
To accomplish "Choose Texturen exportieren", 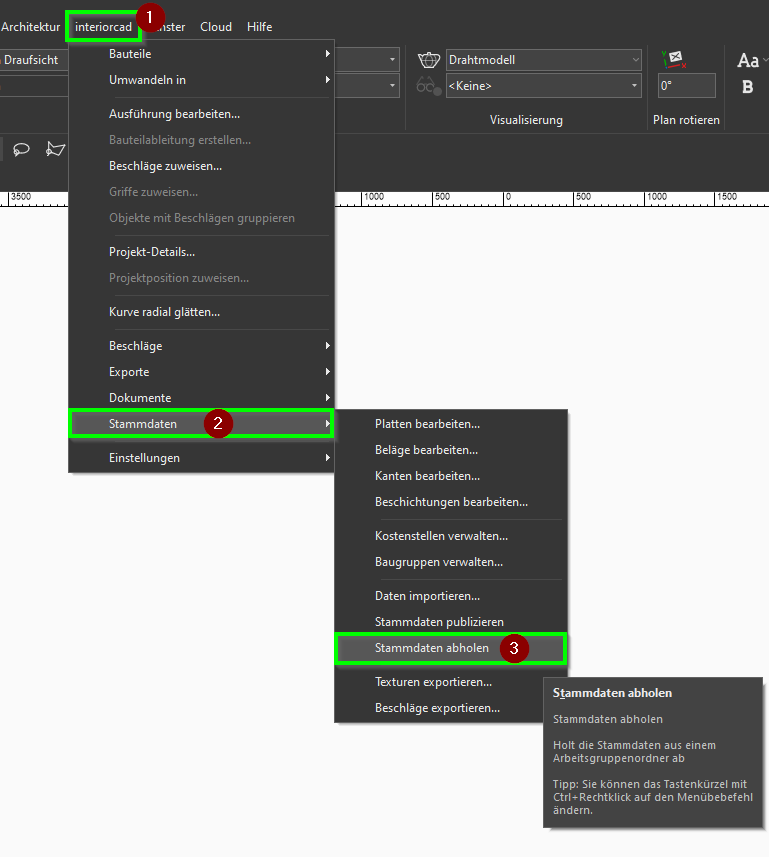I will tap(451, 682).
